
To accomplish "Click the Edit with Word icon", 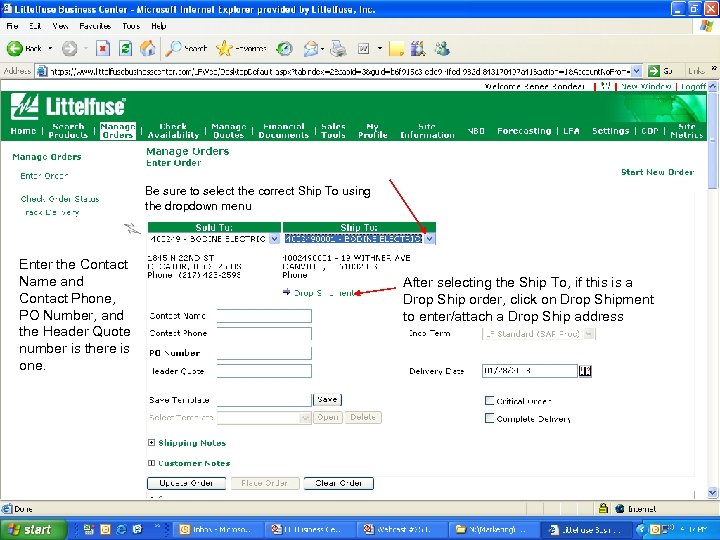I will [364, 48].
